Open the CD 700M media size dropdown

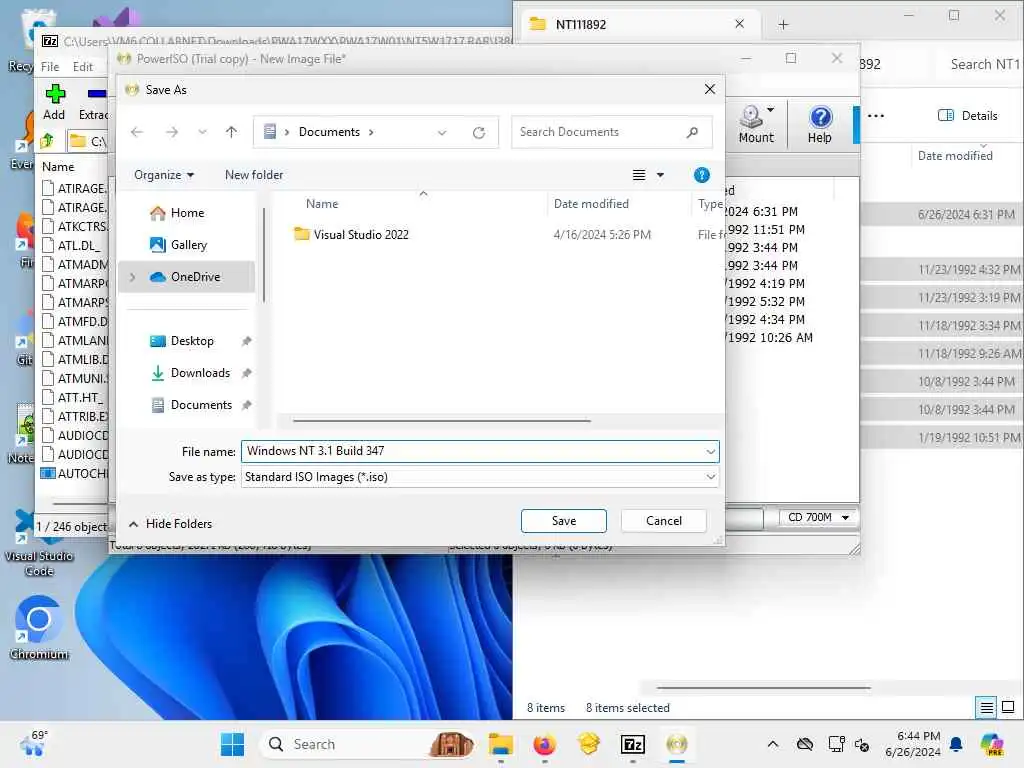(x=818, y=517)
